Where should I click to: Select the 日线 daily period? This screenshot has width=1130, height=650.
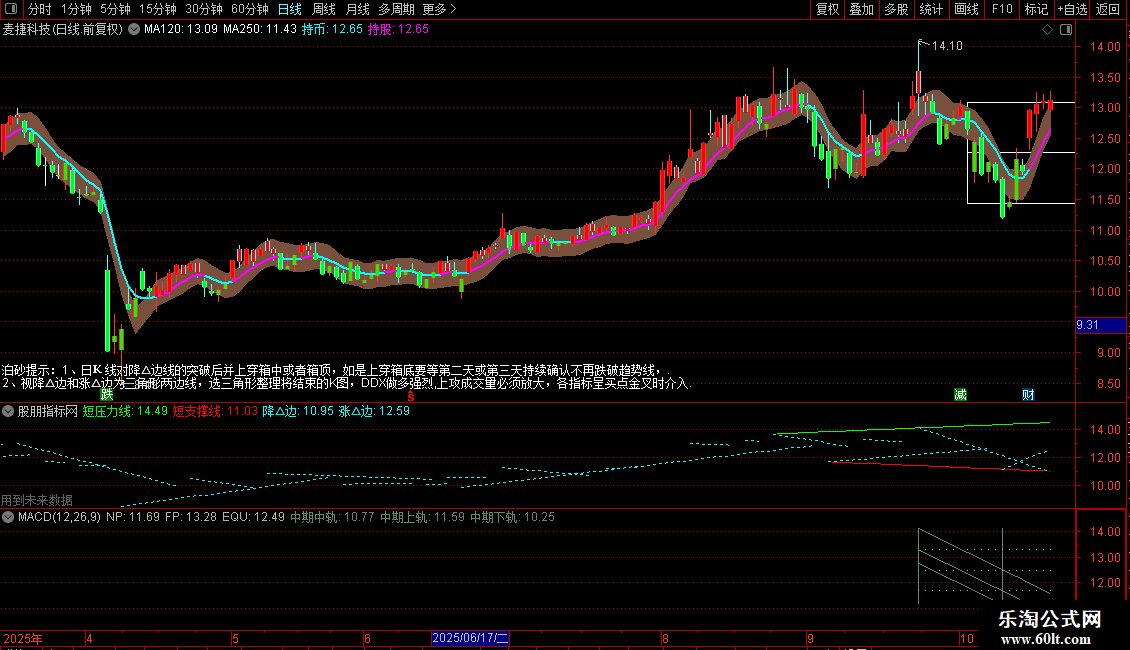[x=290, y=9]
